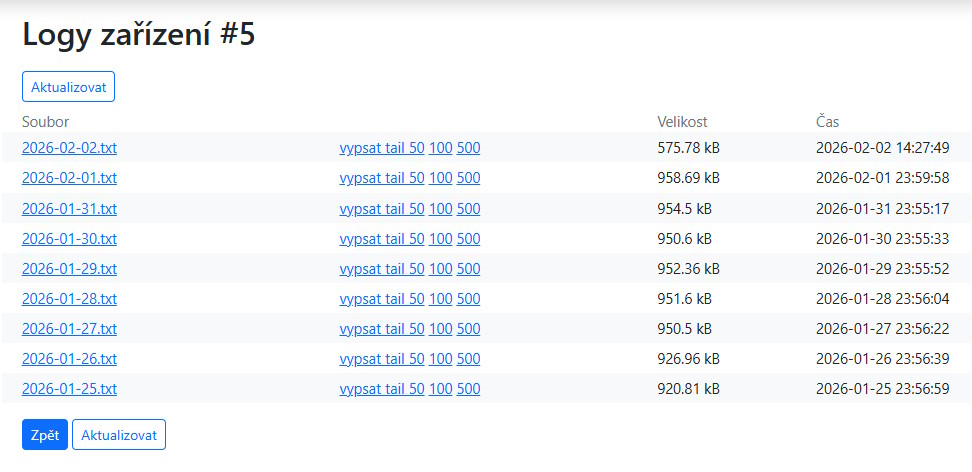Open log file 2026-01-26.txt

(69, 359)
